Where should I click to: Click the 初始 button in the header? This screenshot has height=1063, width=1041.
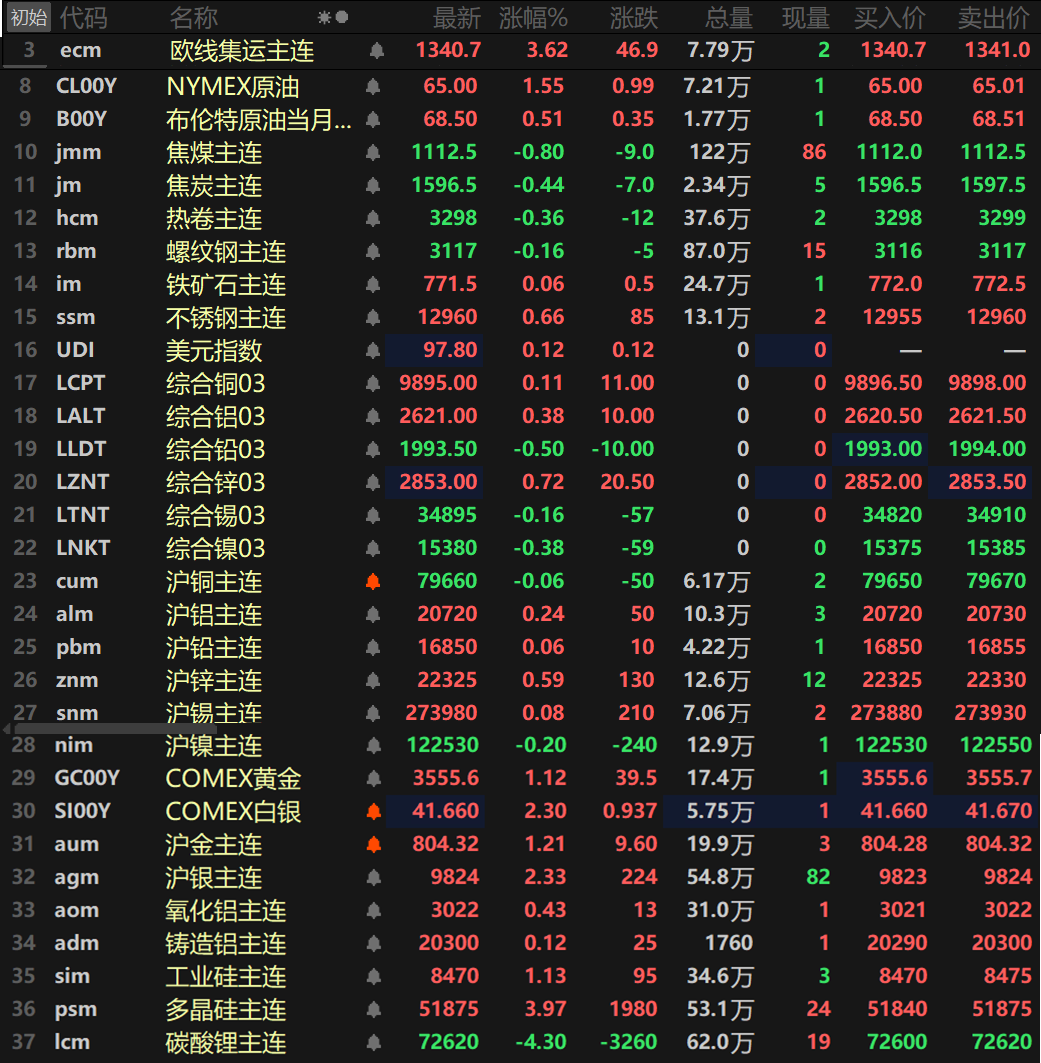(x=28, y=17)
